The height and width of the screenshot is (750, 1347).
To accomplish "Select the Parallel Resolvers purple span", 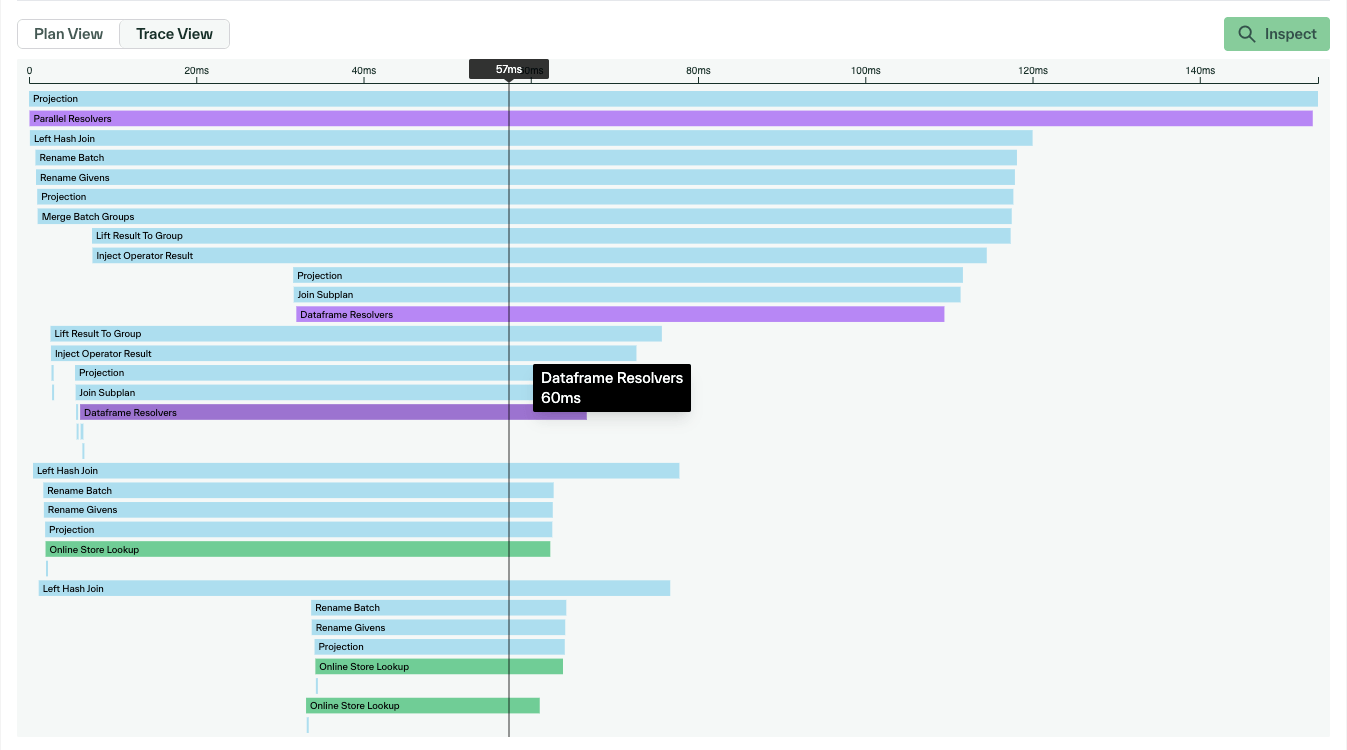I will click(x=670, y=119).
